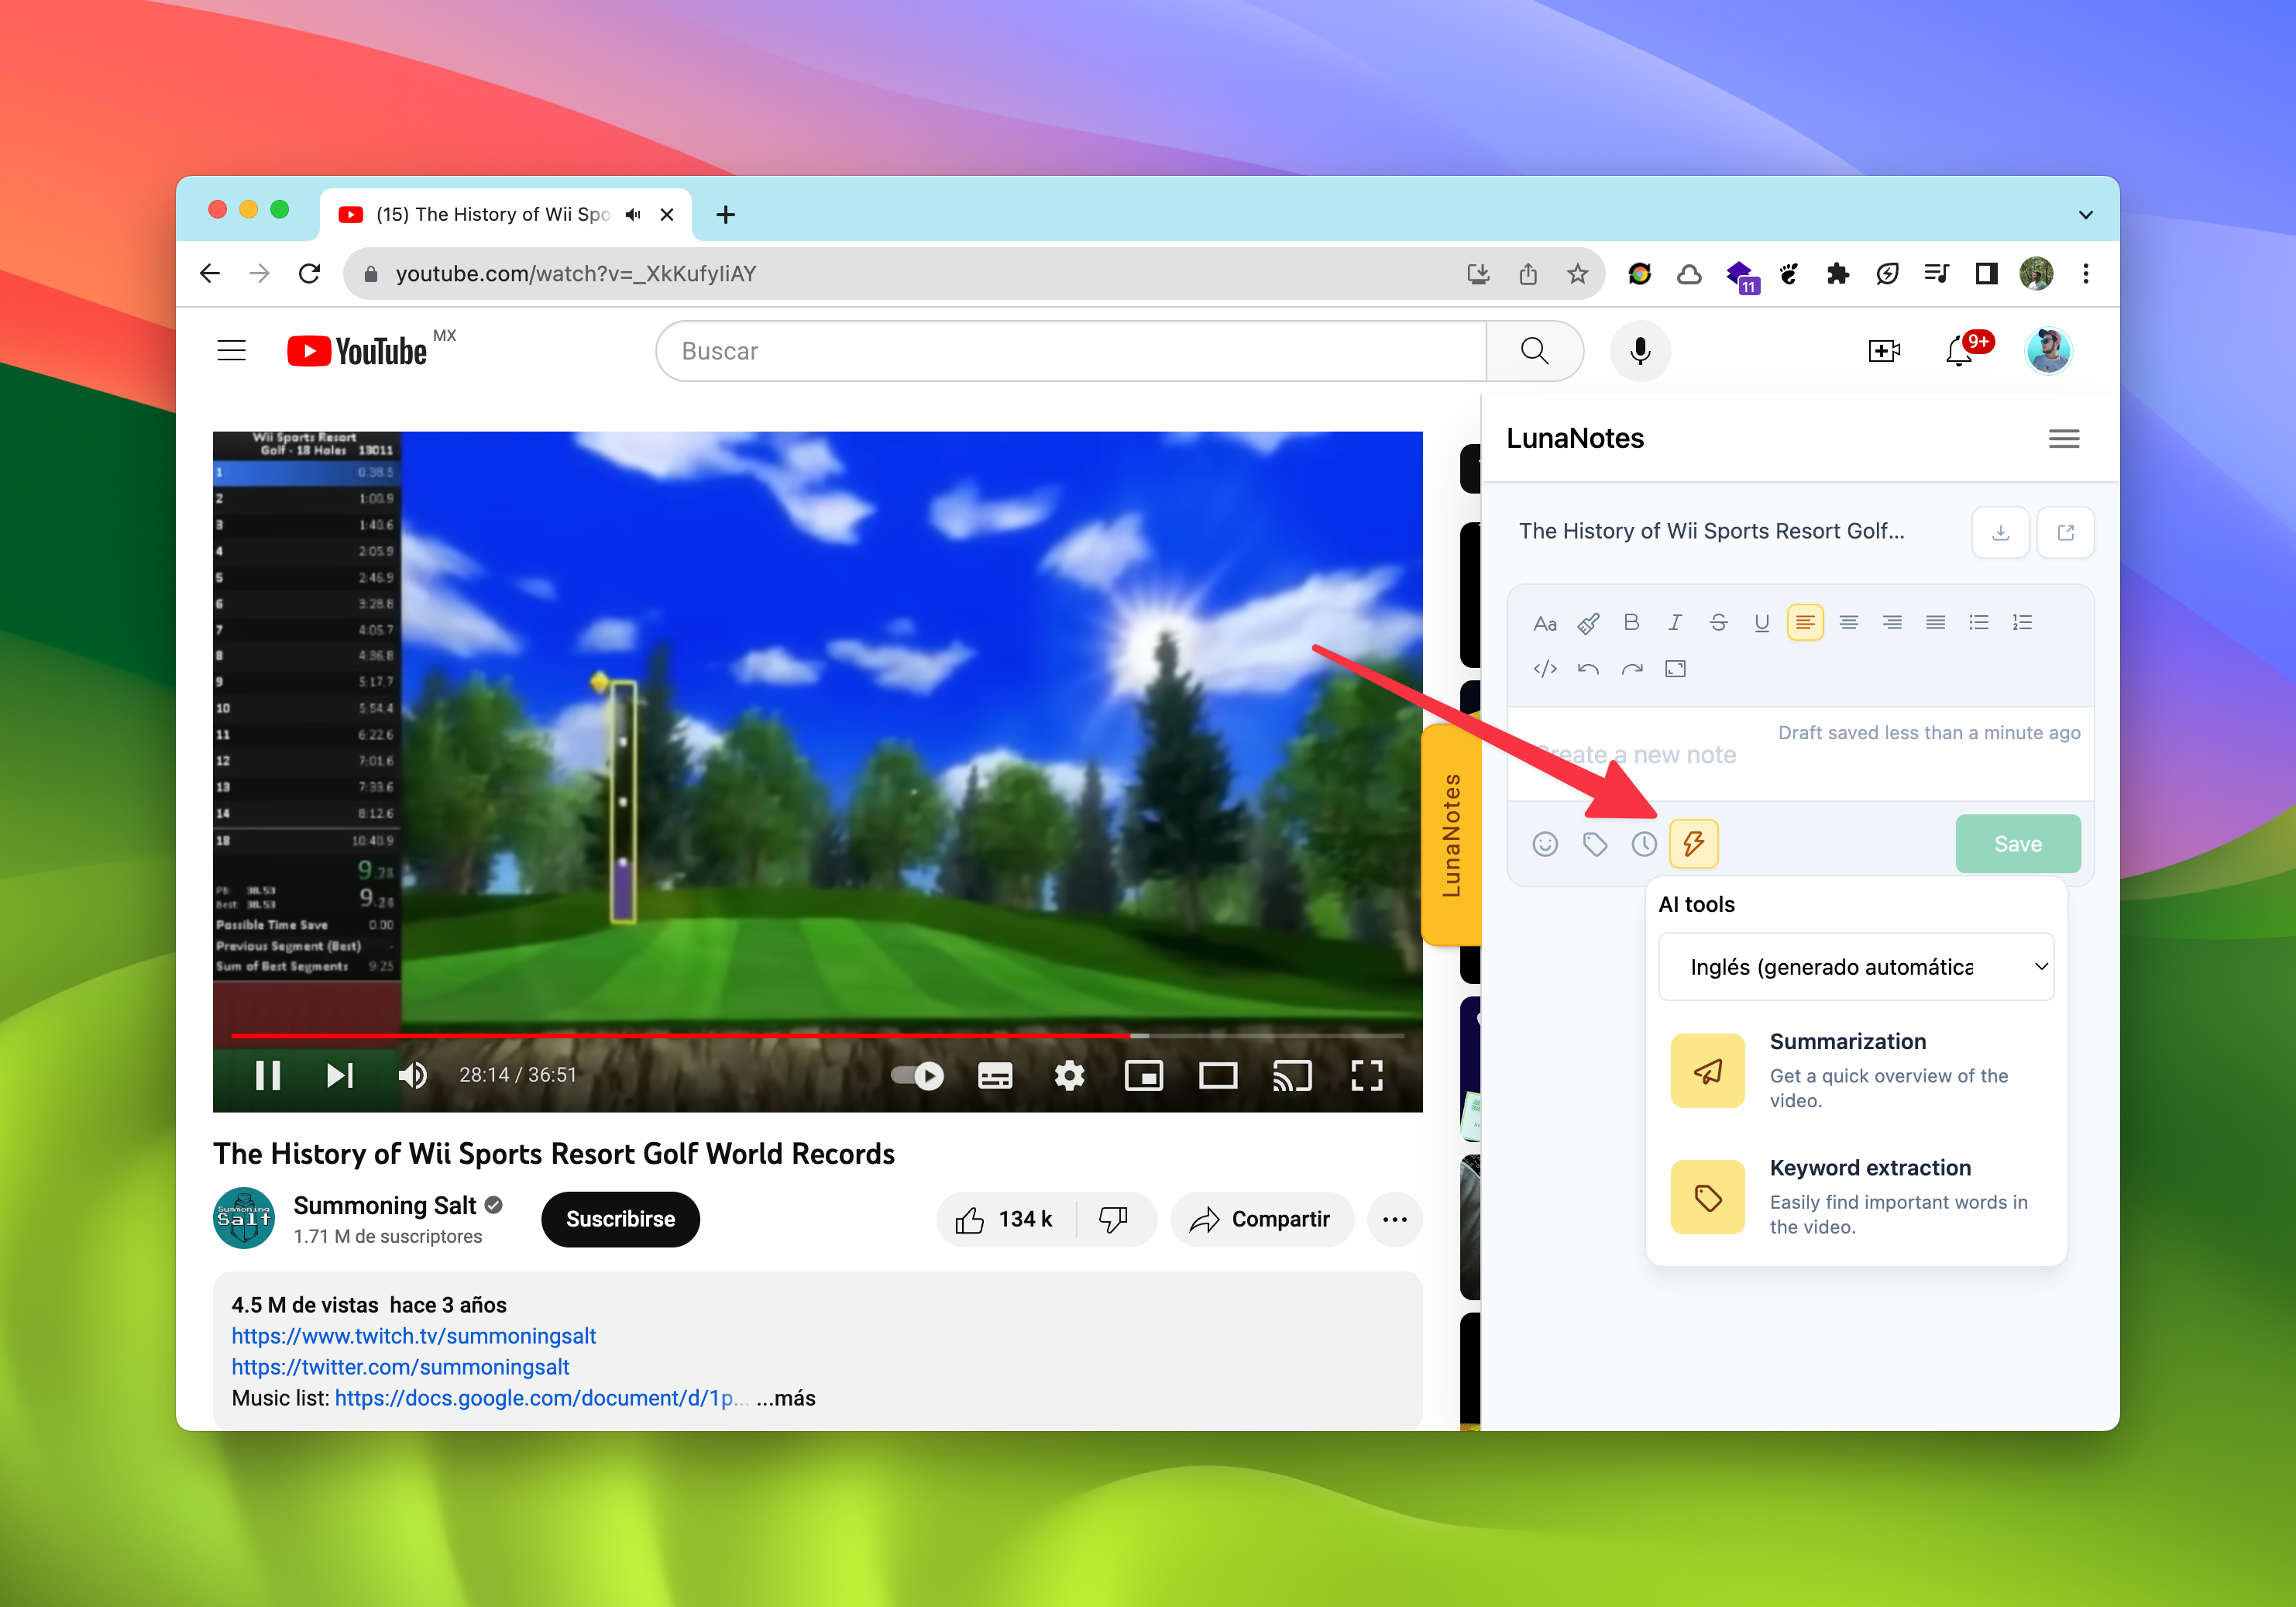Toggle video subtitles

tap(995, 1075)
